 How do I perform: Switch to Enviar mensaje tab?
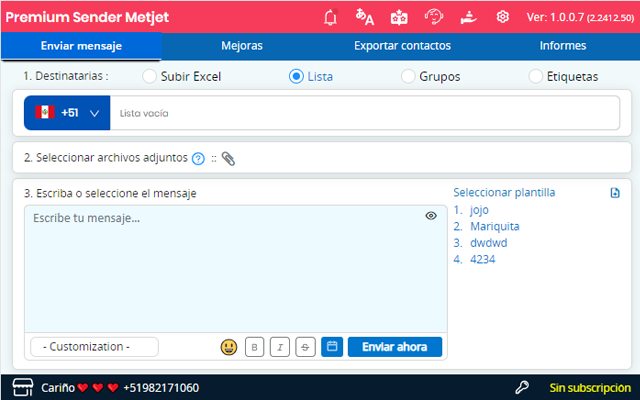coord(81,46)
